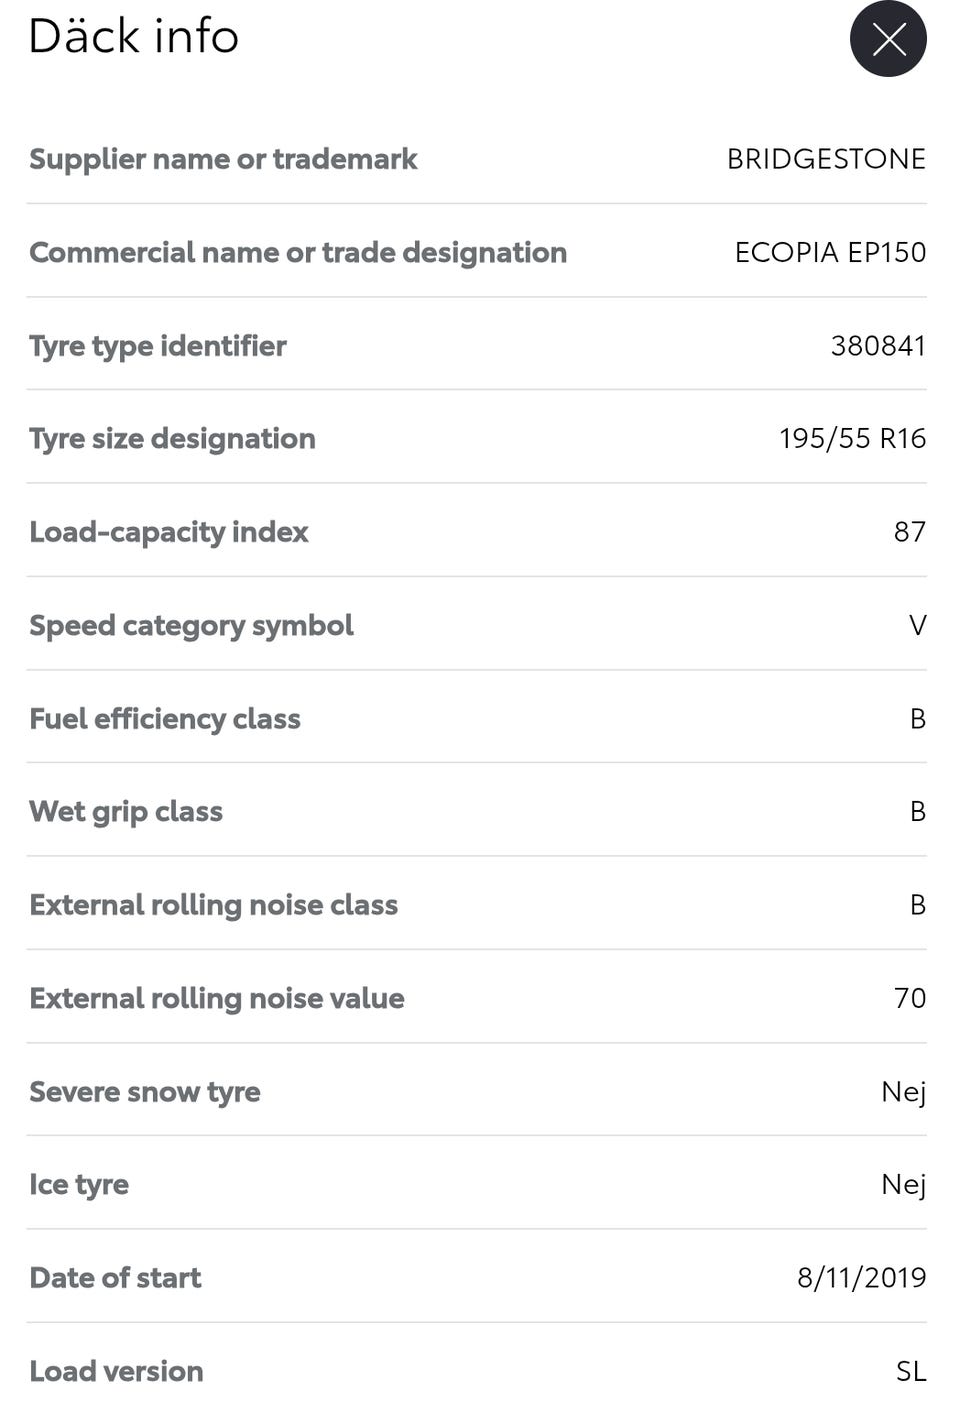Click the 8/11/2019 start date value

pyautogui.click(x=861, y=1278)
